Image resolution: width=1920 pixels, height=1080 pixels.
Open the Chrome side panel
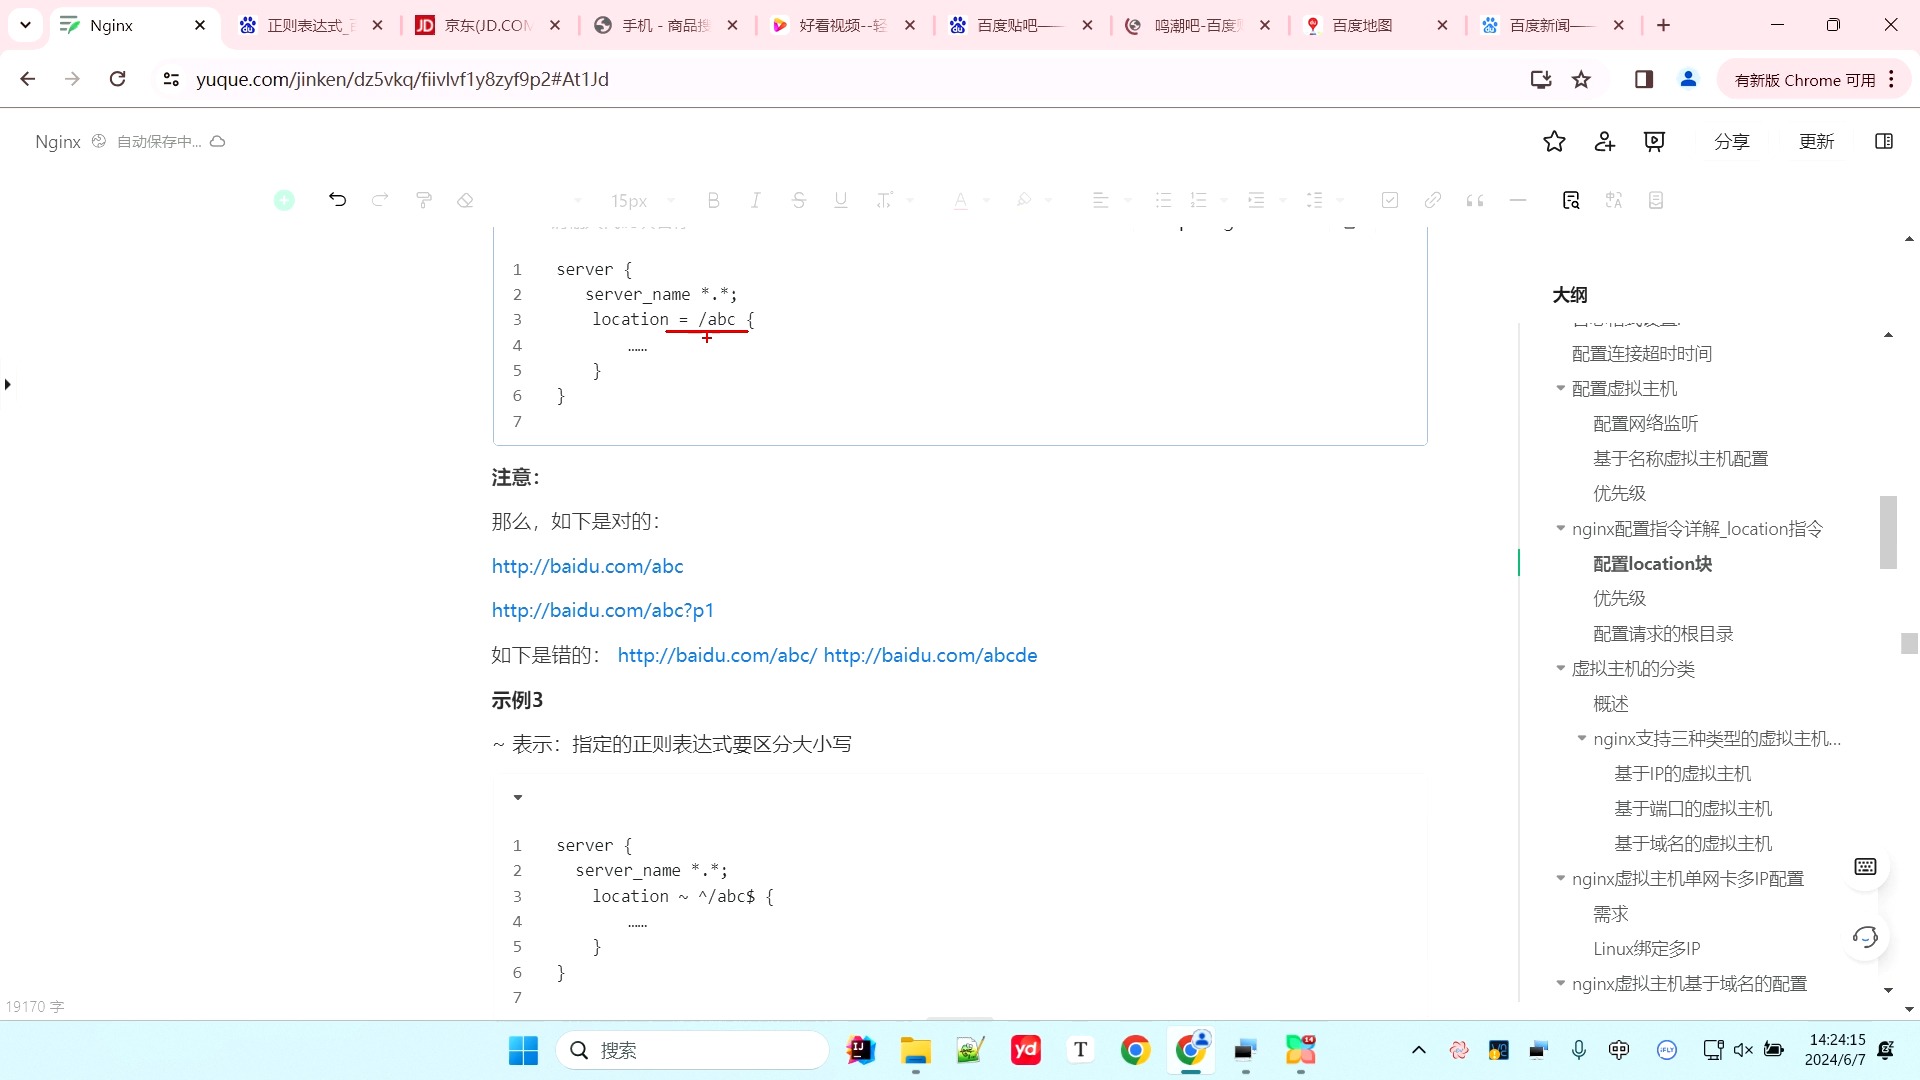click(x=1644, y=79)
